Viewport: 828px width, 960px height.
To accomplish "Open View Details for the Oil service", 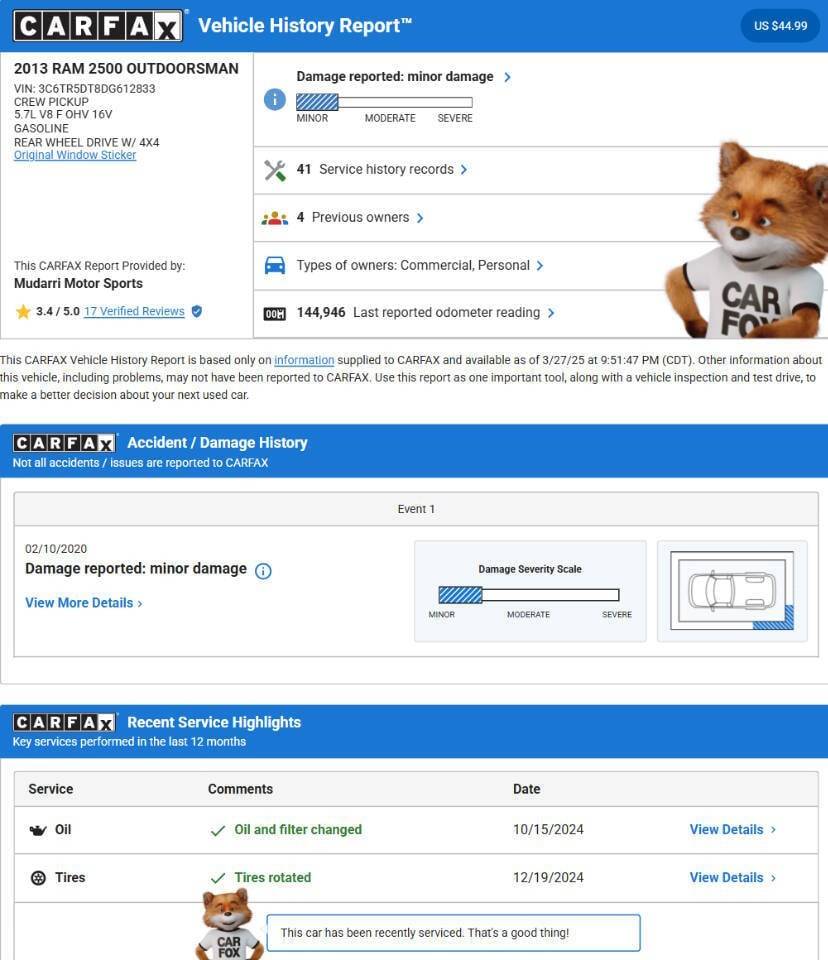I will point(732,830).
